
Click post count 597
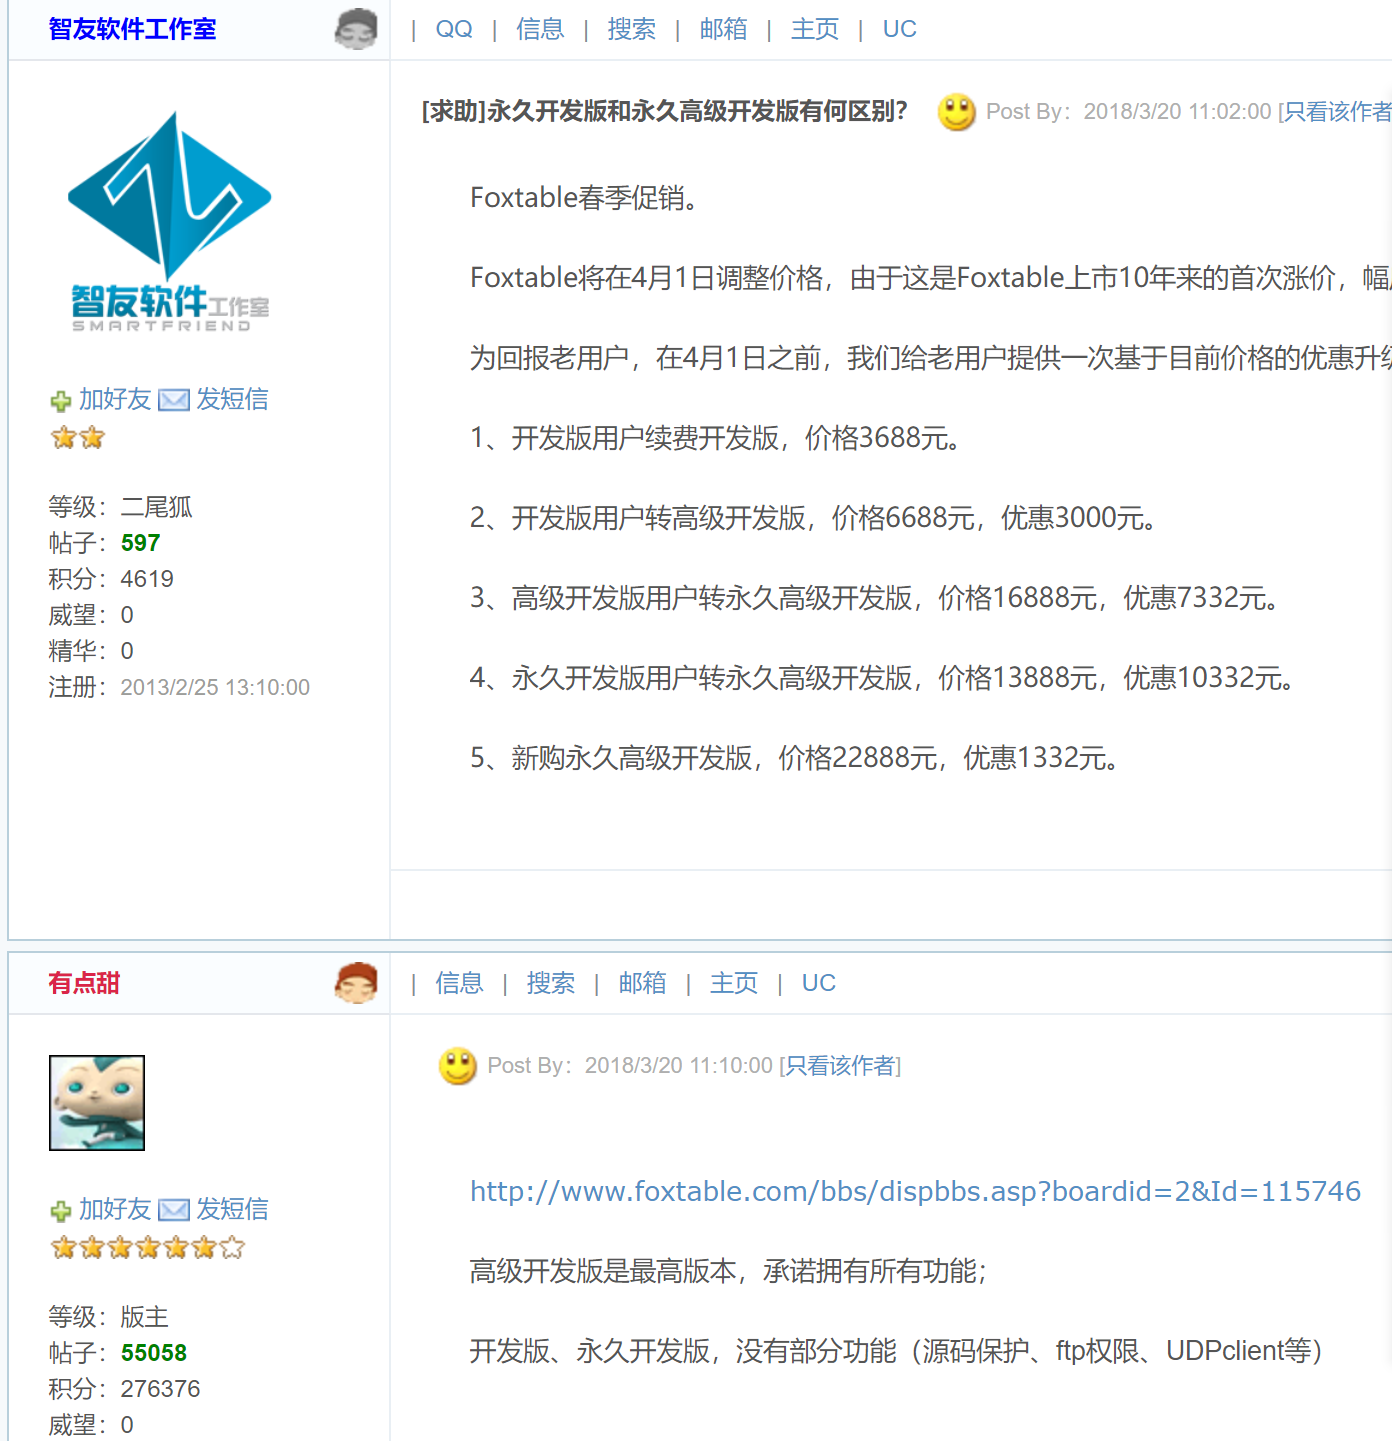[x=140, y=543]
